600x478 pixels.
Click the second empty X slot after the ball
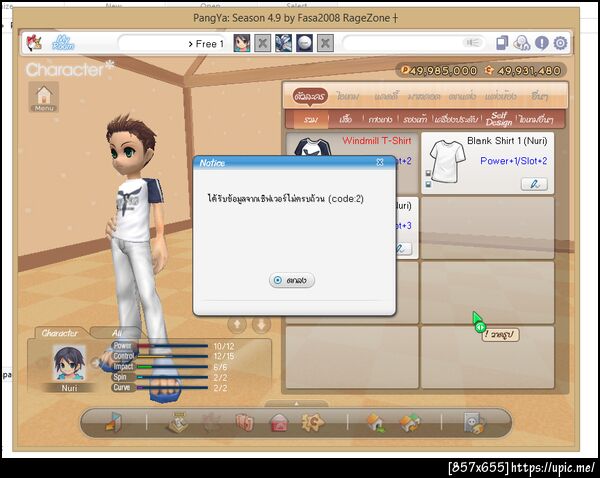click(x=325, y=43)
